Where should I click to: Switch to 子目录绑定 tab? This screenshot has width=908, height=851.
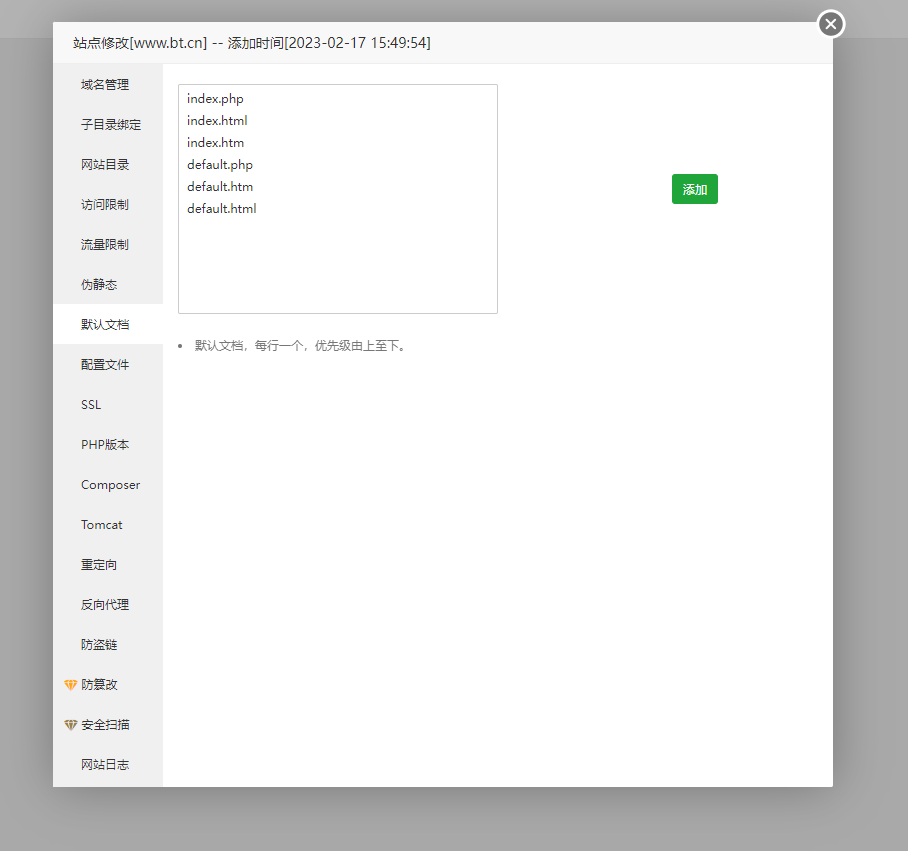[x=110, y=125]
